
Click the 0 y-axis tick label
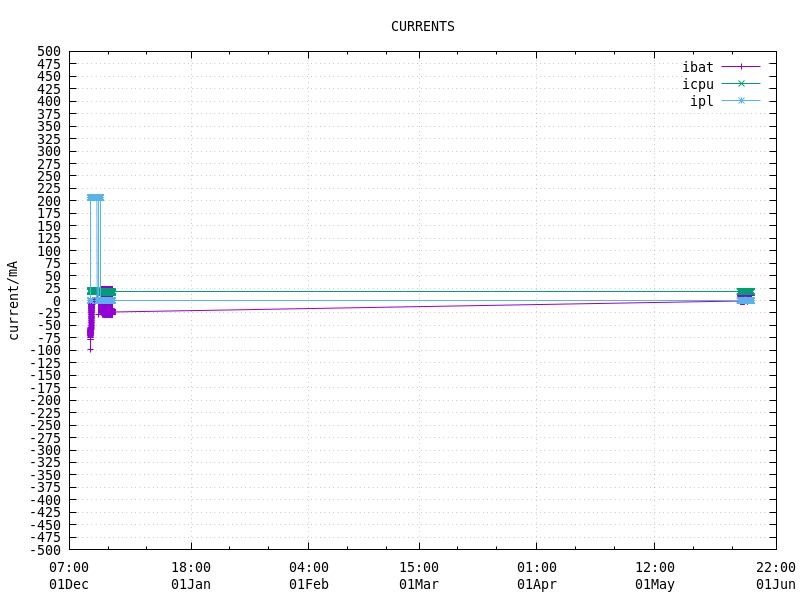57,301
